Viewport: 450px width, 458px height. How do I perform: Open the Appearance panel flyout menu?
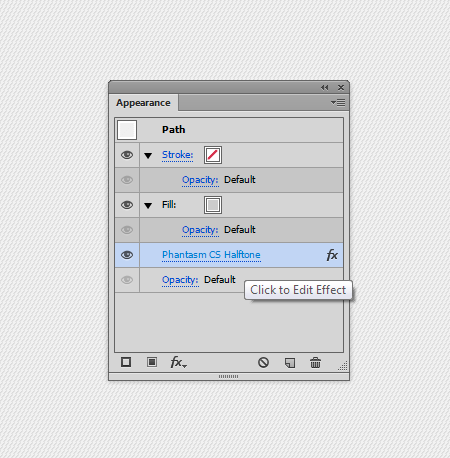coord(338,103)
